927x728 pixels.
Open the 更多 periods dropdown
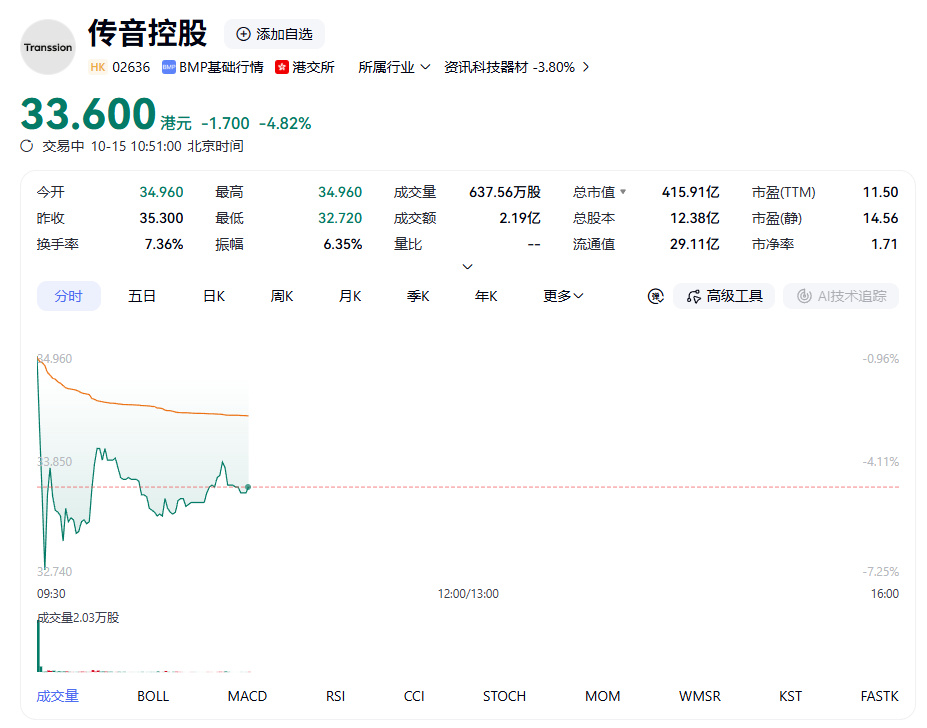[x=563, y=296]
